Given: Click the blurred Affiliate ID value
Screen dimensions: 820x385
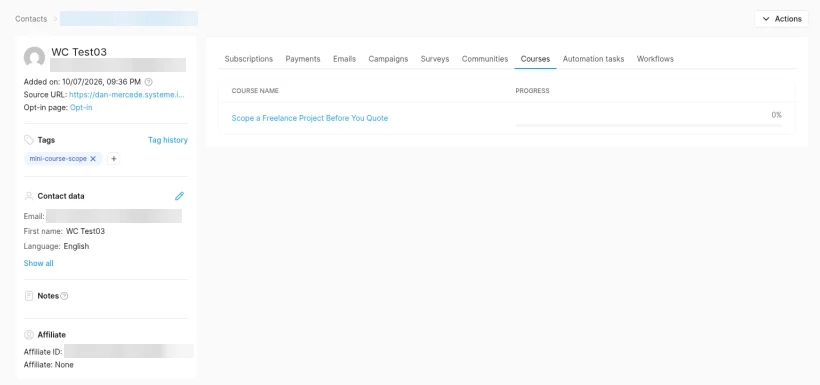Looking at the screenshot, I should pyautogui.click(x=129, y=351).
